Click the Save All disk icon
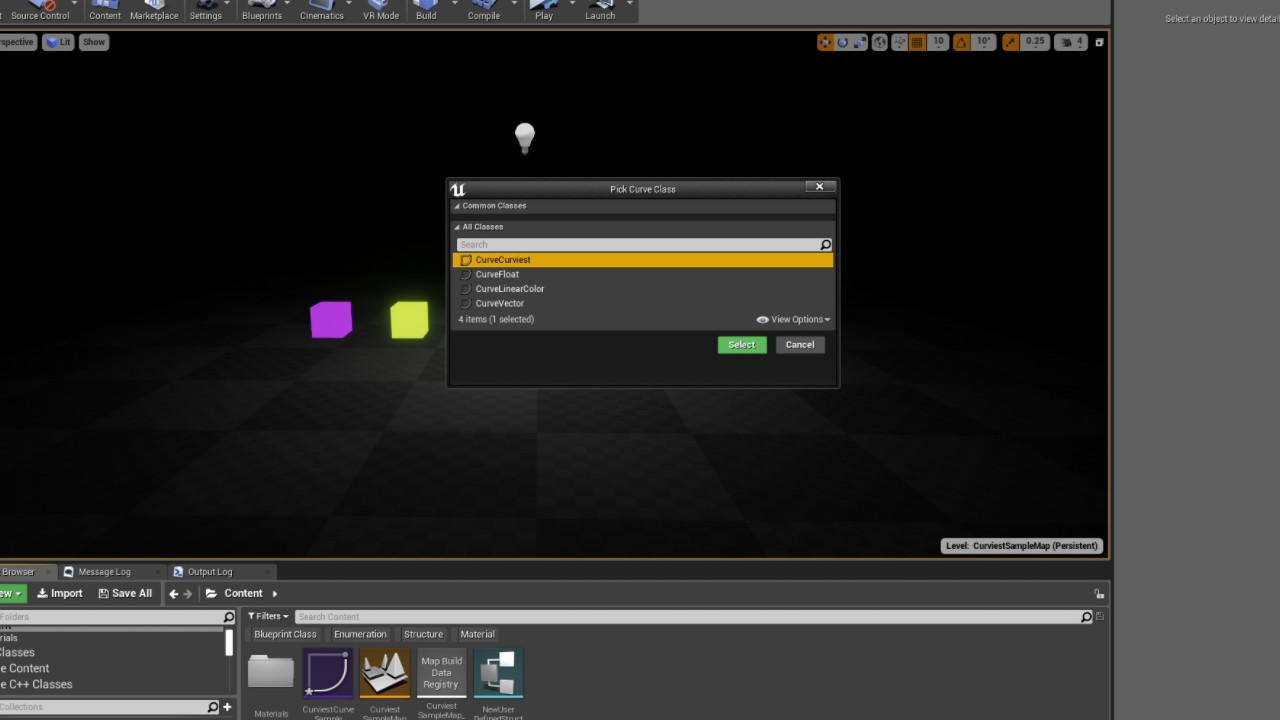Viewport: 1280px width, 720px height. pyautogui.click(x=103, y=593)
